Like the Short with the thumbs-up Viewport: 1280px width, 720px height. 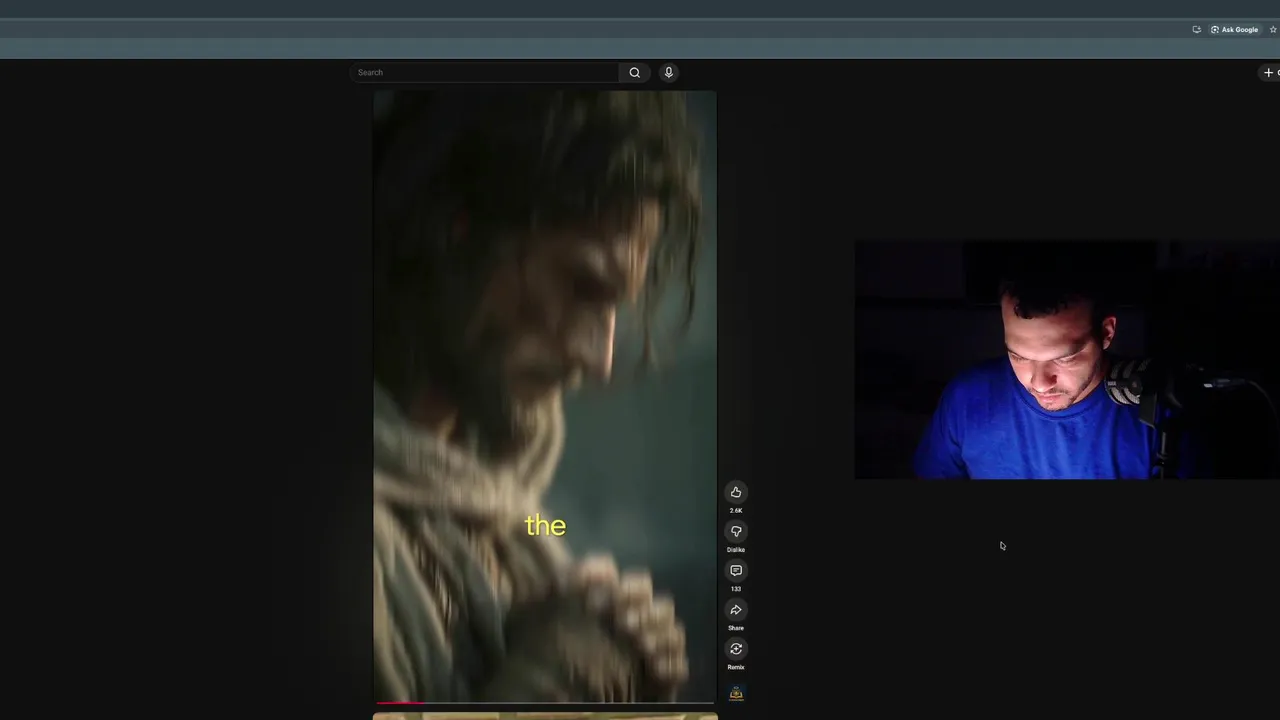coord(736,492)
